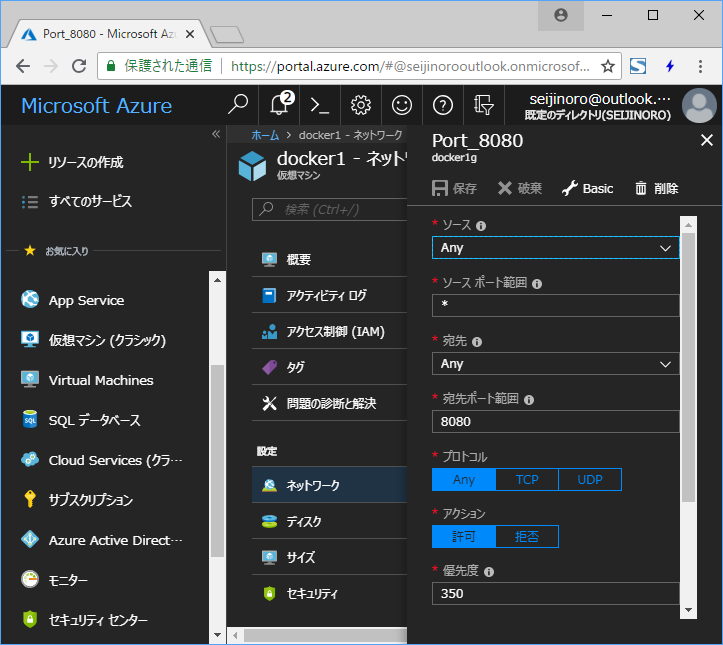
Task: Switch to Basic mode with wrench button
Action: [x=587, y=189]
